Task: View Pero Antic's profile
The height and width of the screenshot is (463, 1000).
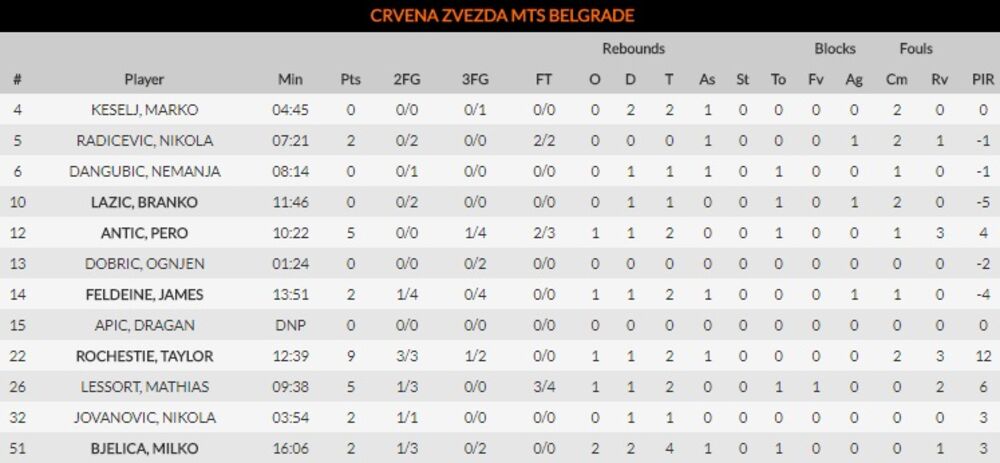Action: [145, 233]
